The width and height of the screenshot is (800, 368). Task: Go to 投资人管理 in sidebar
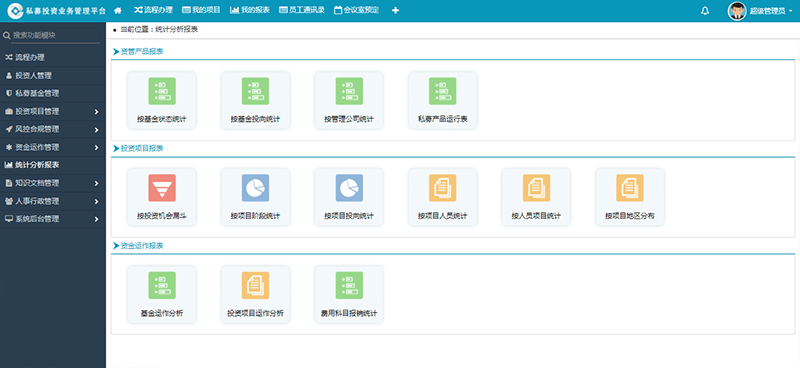pyautogui.click(x=53, y=76)
